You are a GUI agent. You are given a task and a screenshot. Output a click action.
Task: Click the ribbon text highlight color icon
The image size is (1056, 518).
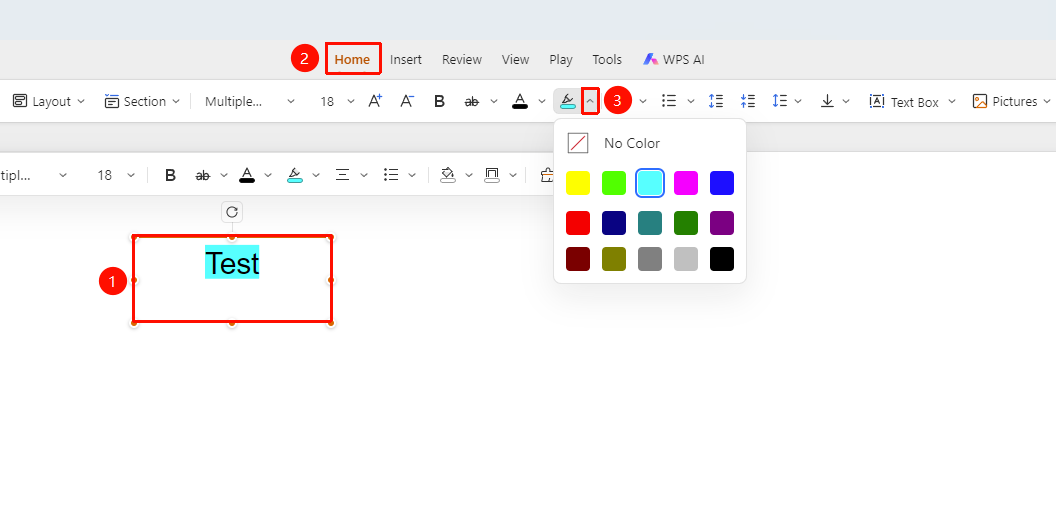click(568, 101)
